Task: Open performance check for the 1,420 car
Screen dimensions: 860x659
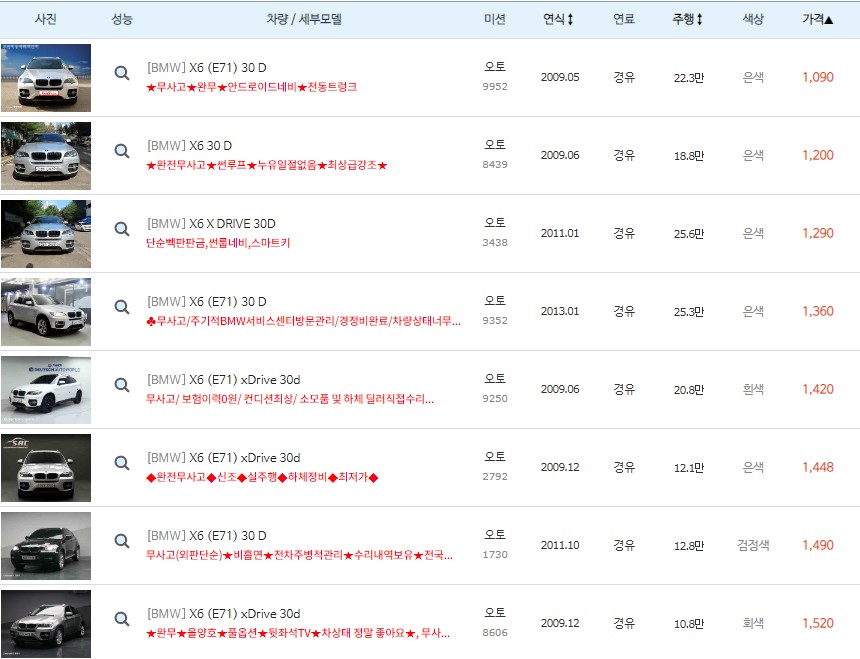Action: click(122, 384)
